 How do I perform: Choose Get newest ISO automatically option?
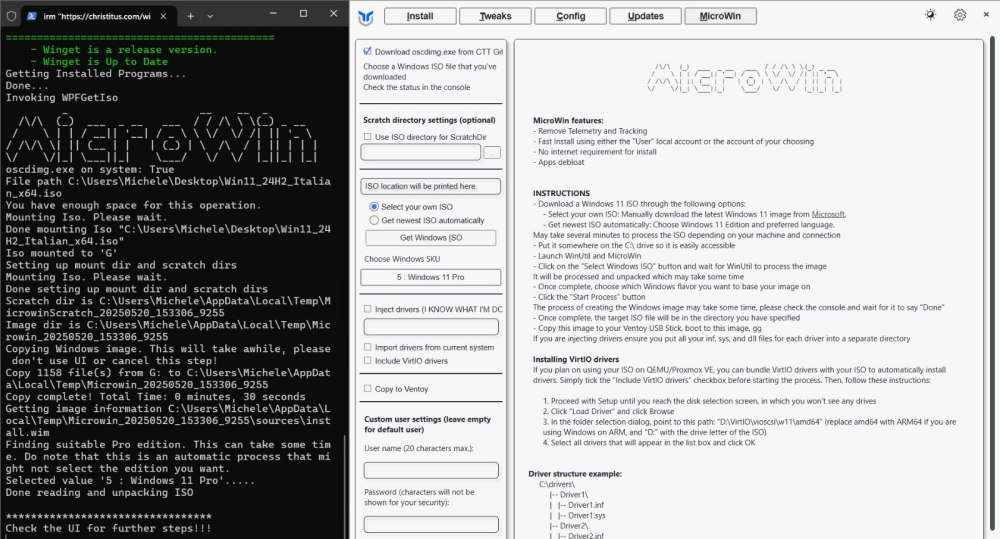point(374,220)
